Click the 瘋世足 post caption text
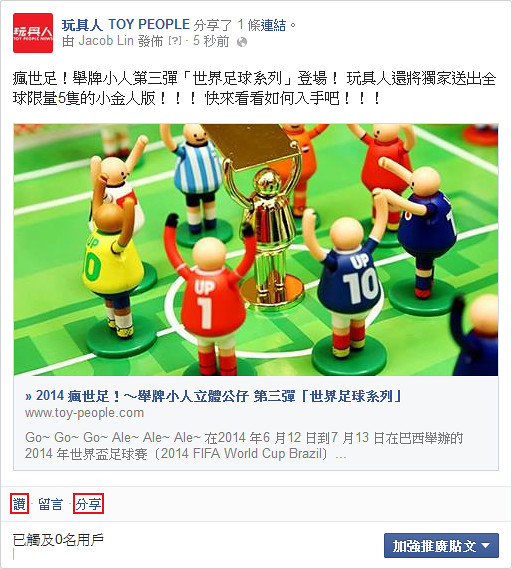The width and height of the screenshot is (512, 569). pos(254,88)
